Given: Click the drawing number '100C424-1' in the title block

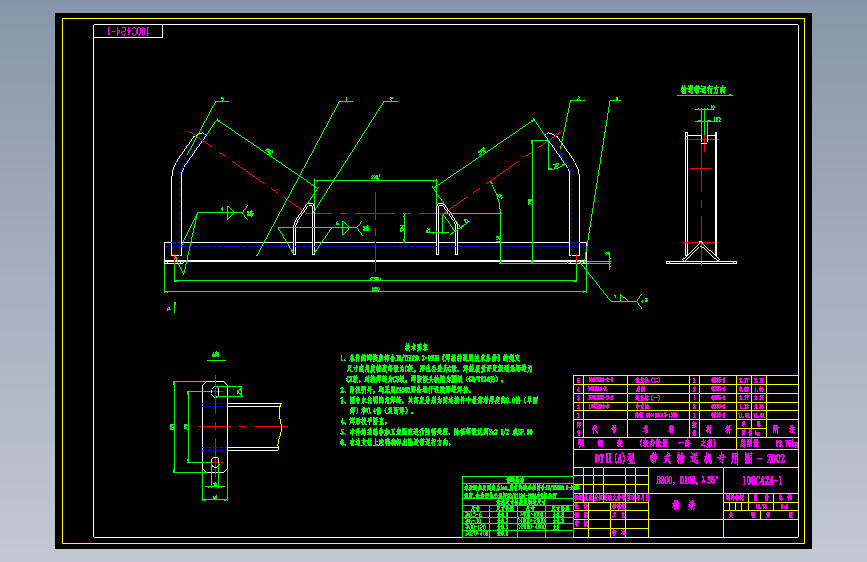Looking at the screenshot, I should point(761,480).
